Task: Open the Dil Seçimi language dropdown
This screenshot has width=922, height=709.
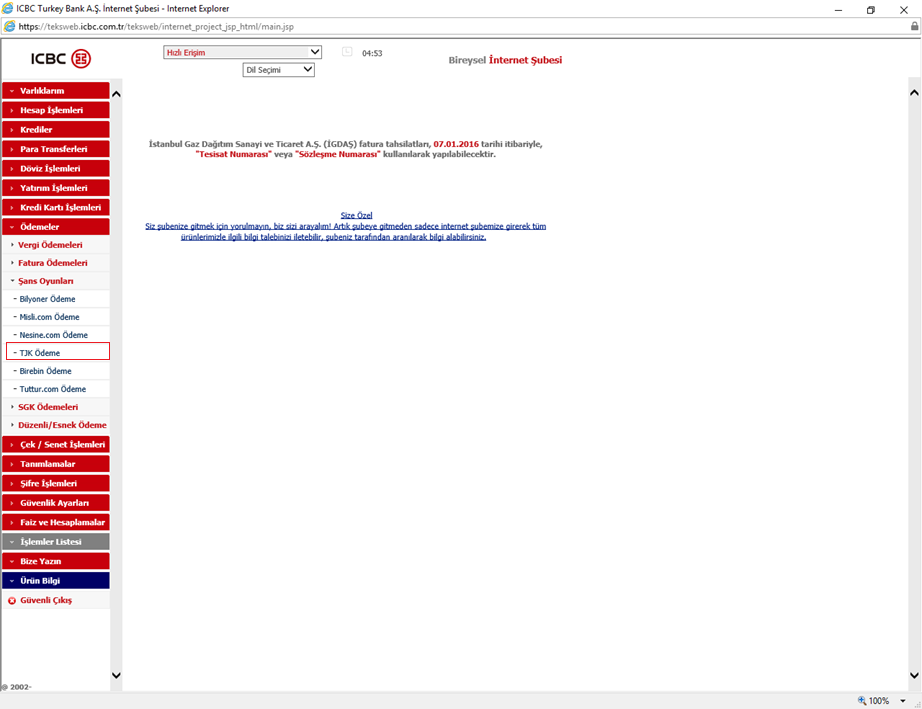Action: coord(279,70)
